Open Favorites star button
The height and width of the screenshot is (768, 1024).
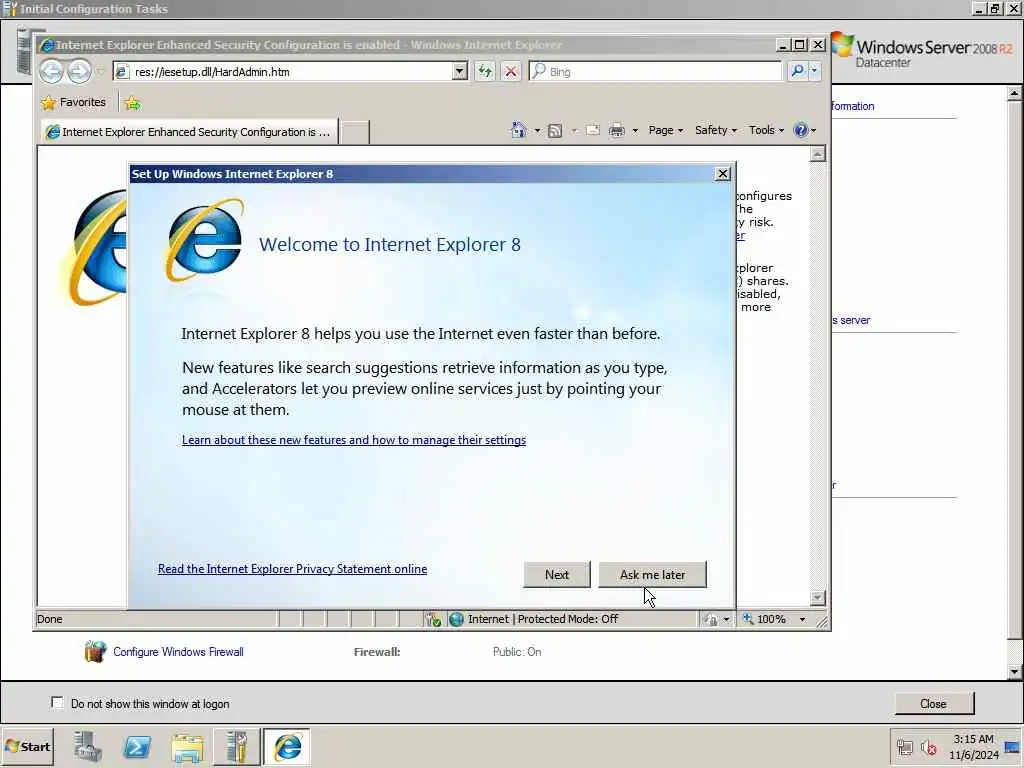coord(73,103)
